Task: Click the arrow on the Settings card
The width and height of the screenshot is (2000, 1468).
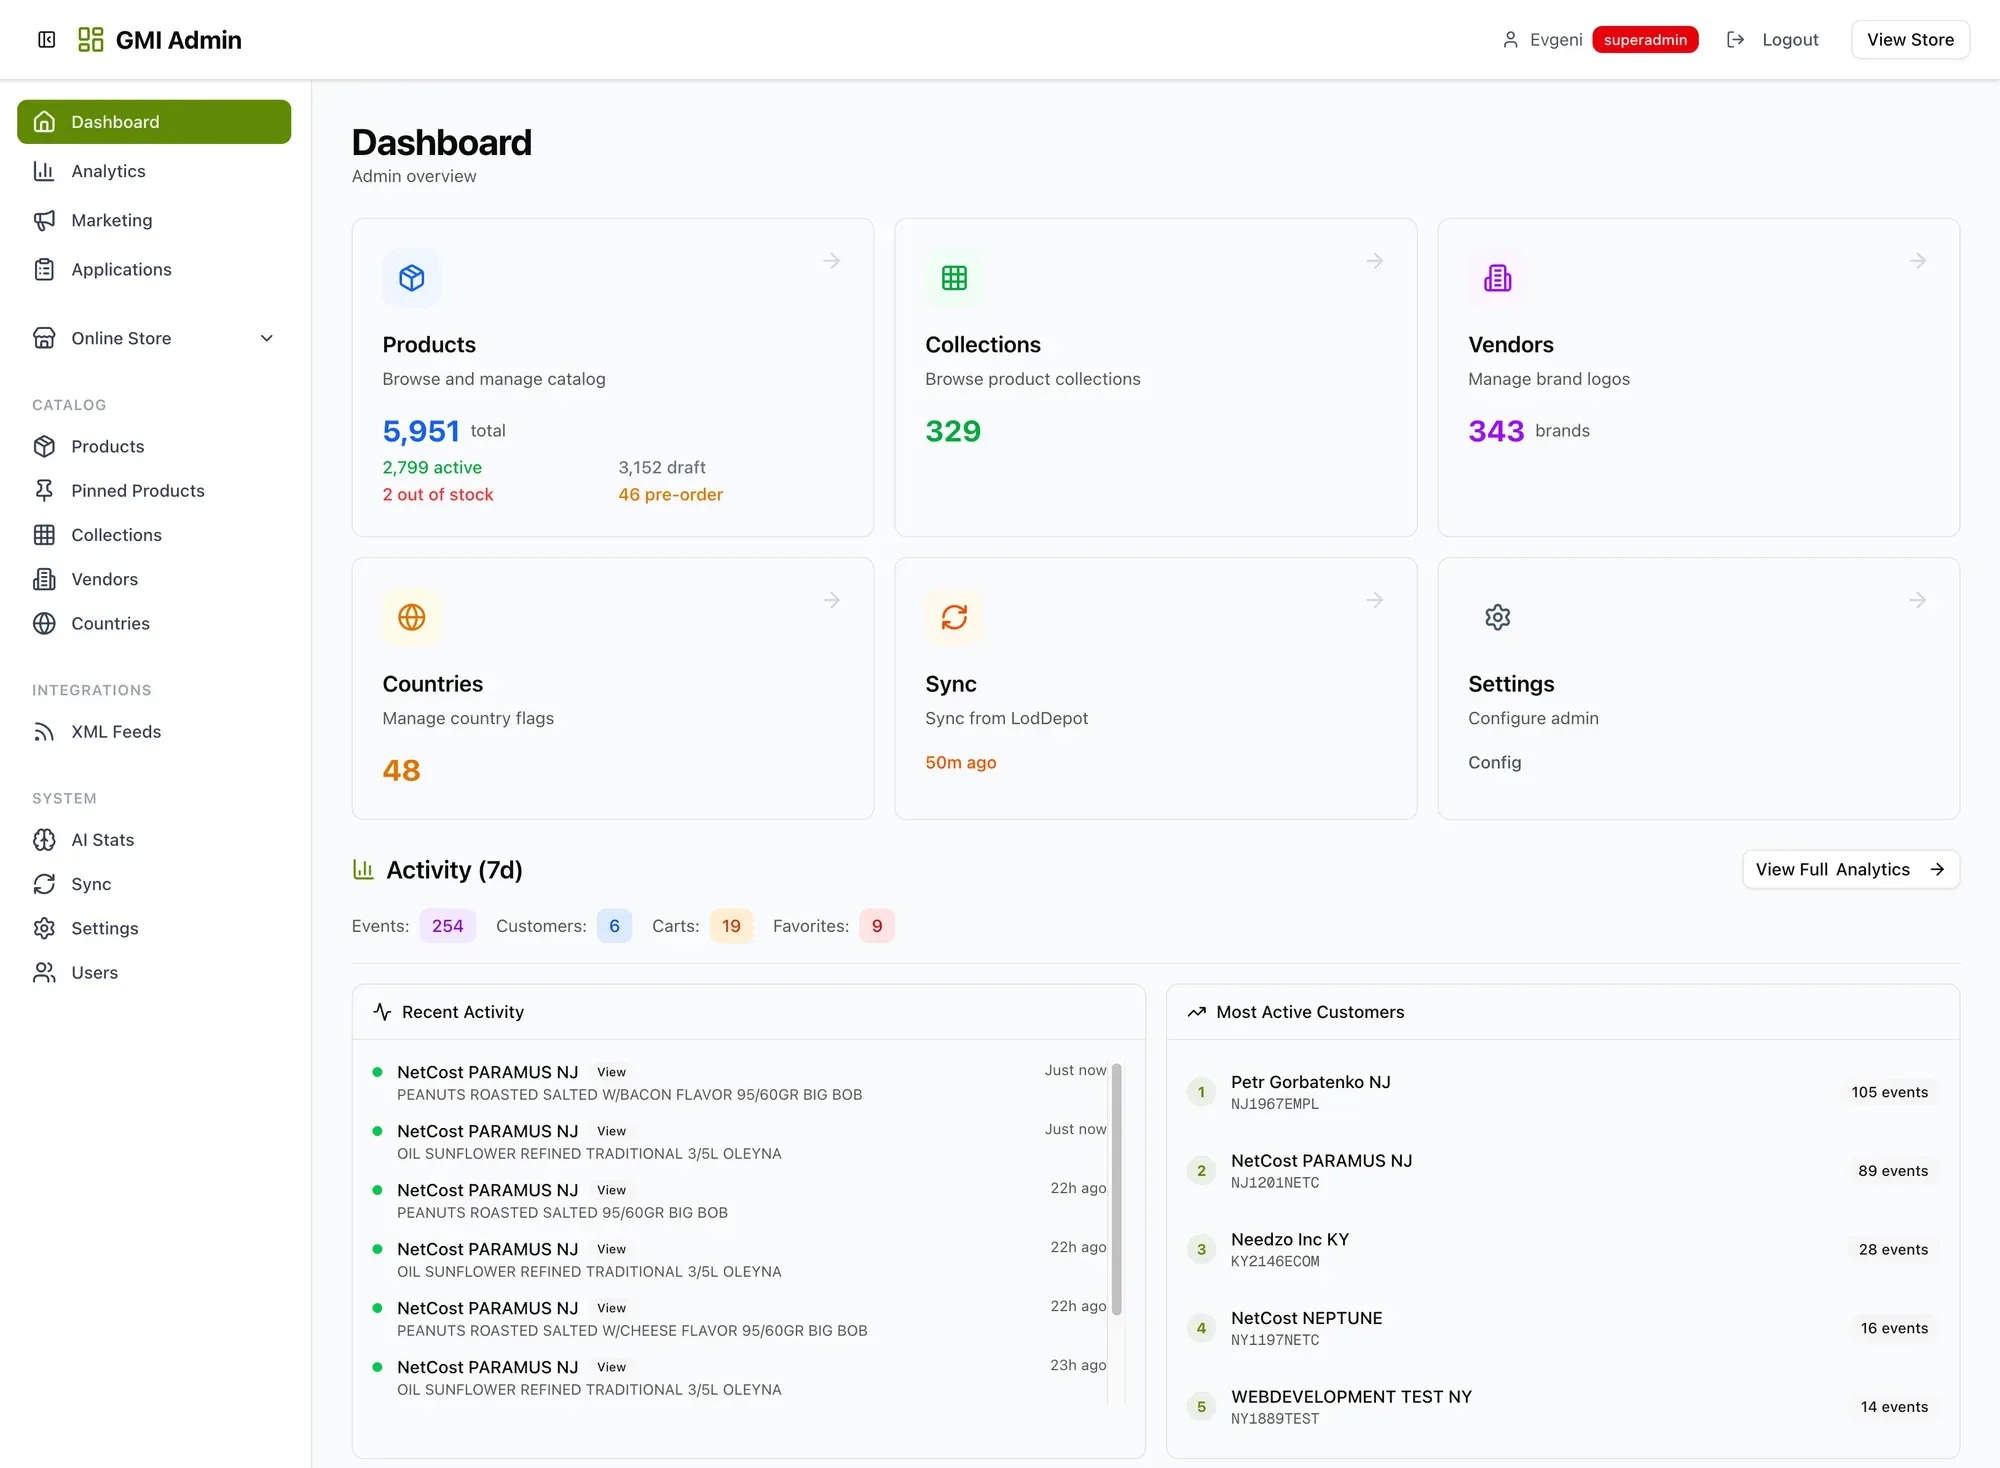Action: [1917, 600]
